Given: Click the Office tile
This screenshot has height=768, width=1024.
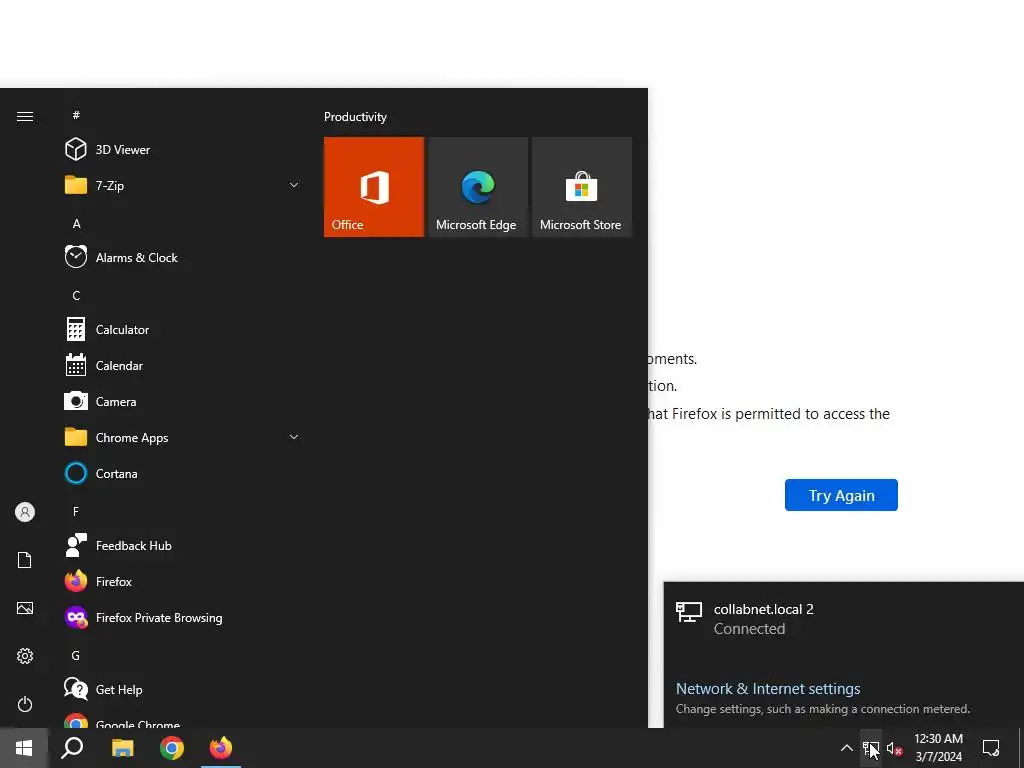Looking at the screenshot, I should pyautogui.click(x=374, y=187).
